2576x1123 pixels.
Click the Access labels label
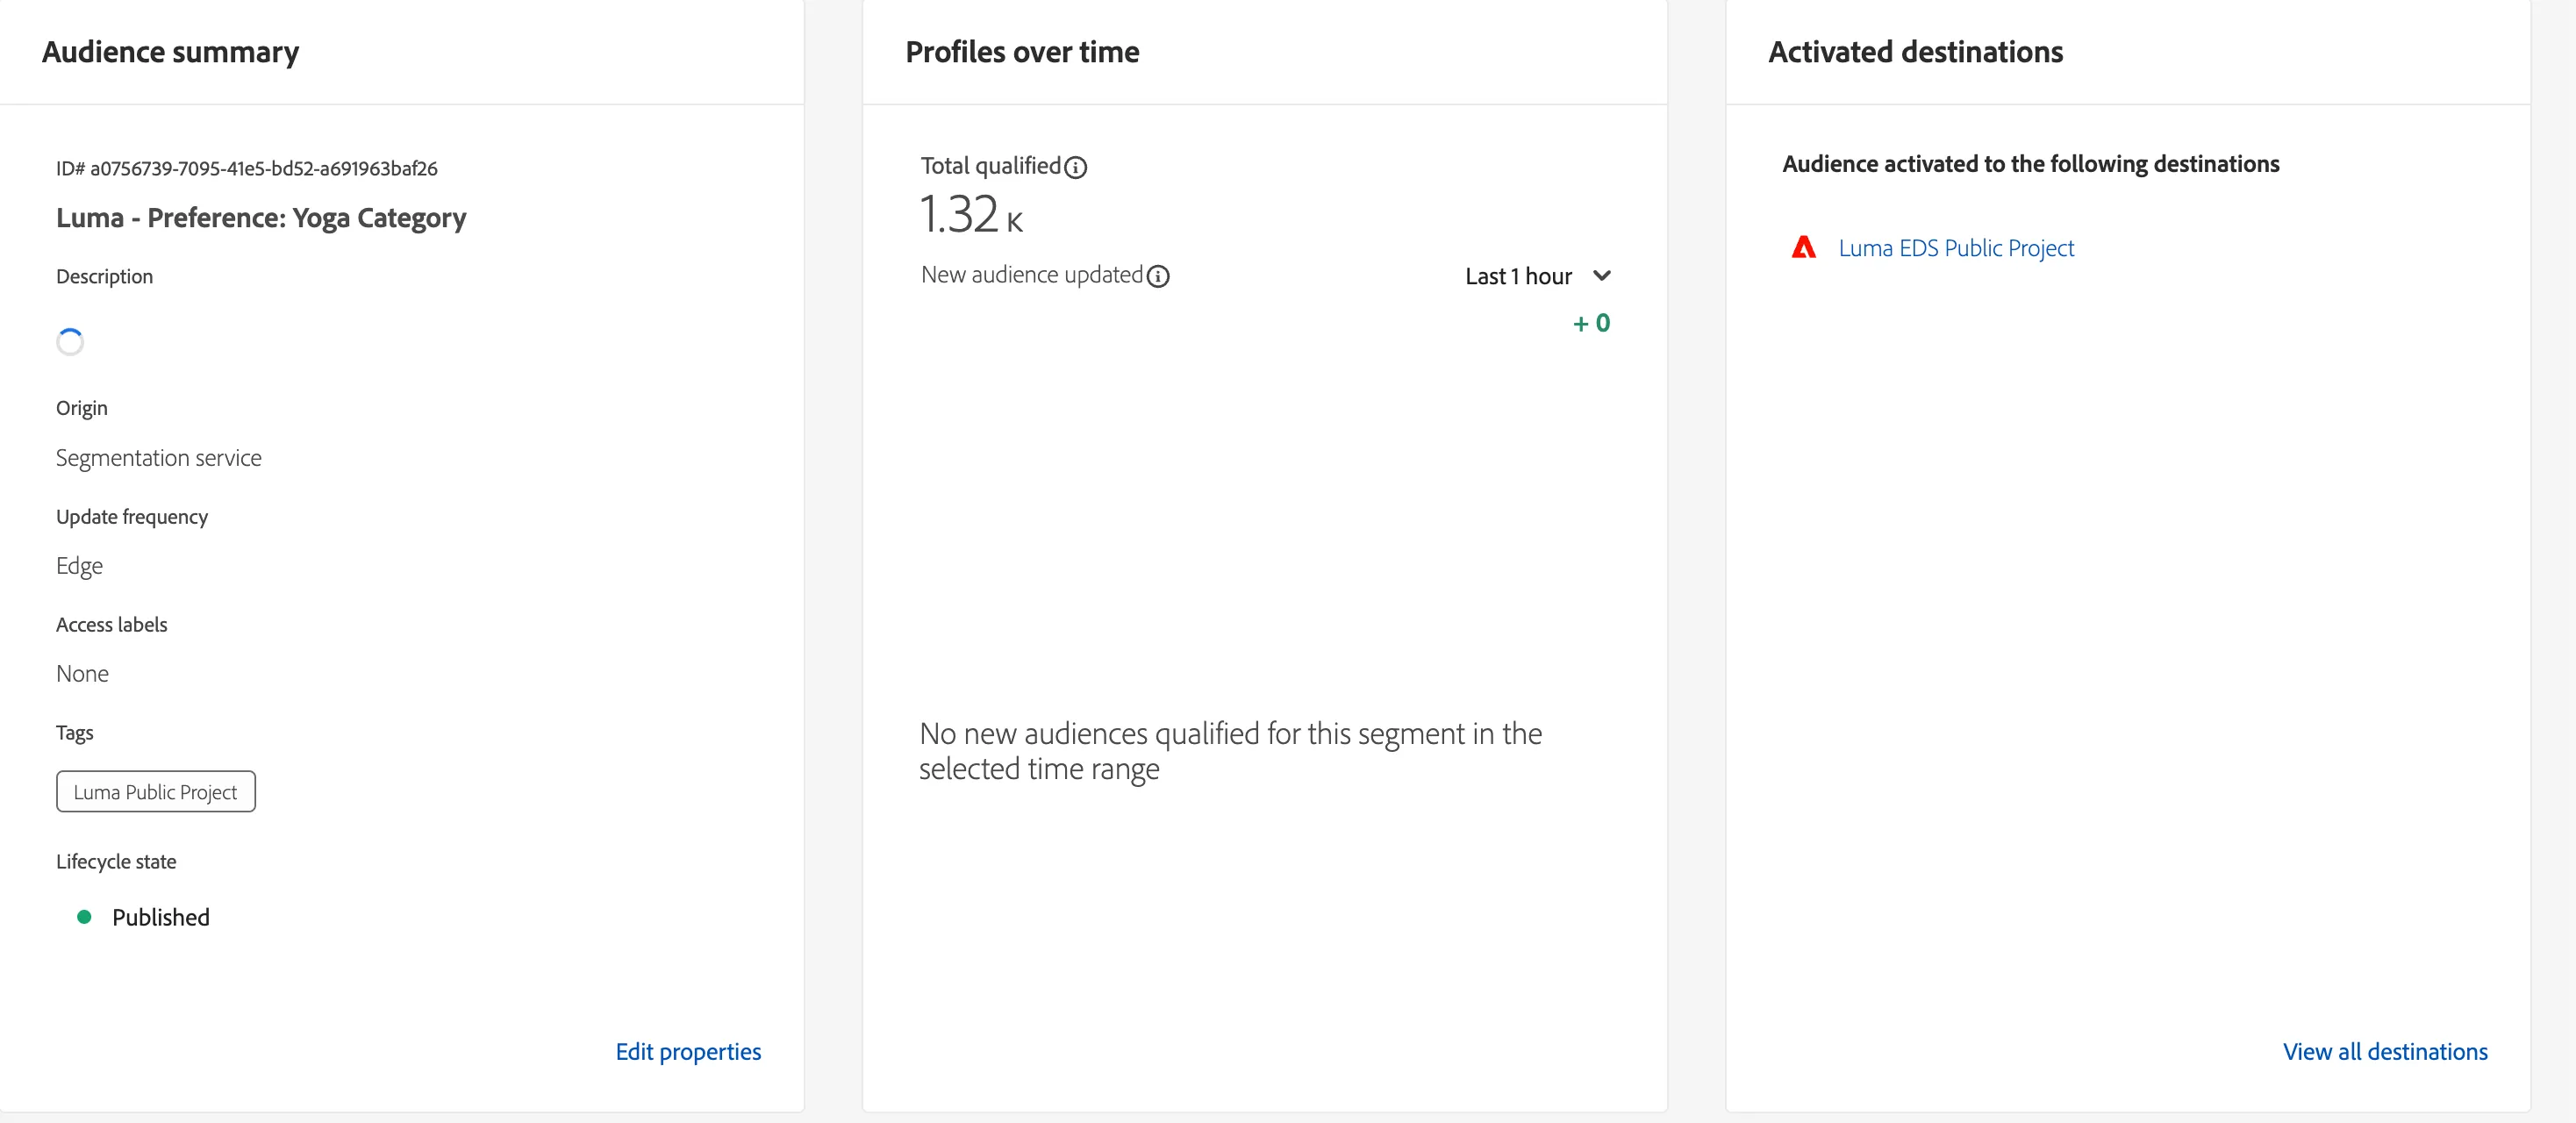click(112, 625)
